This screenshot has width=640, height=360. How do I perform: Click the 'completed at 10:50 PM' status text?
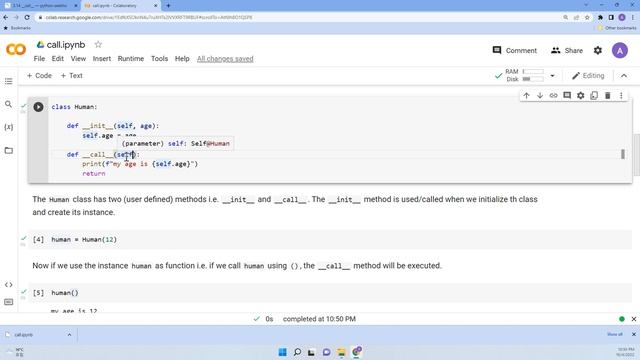point(319,319)
